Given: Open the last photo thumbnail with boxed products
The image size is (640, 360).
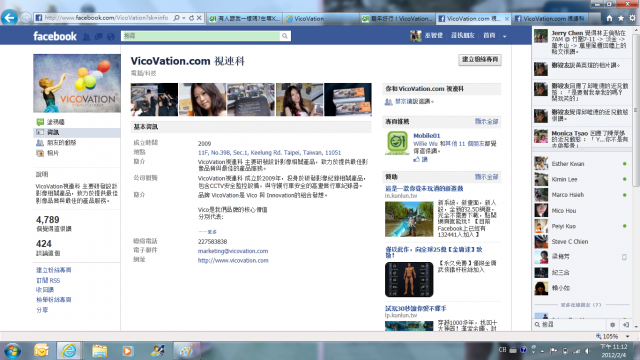Looking at the screenshot, I should (348, 100).
